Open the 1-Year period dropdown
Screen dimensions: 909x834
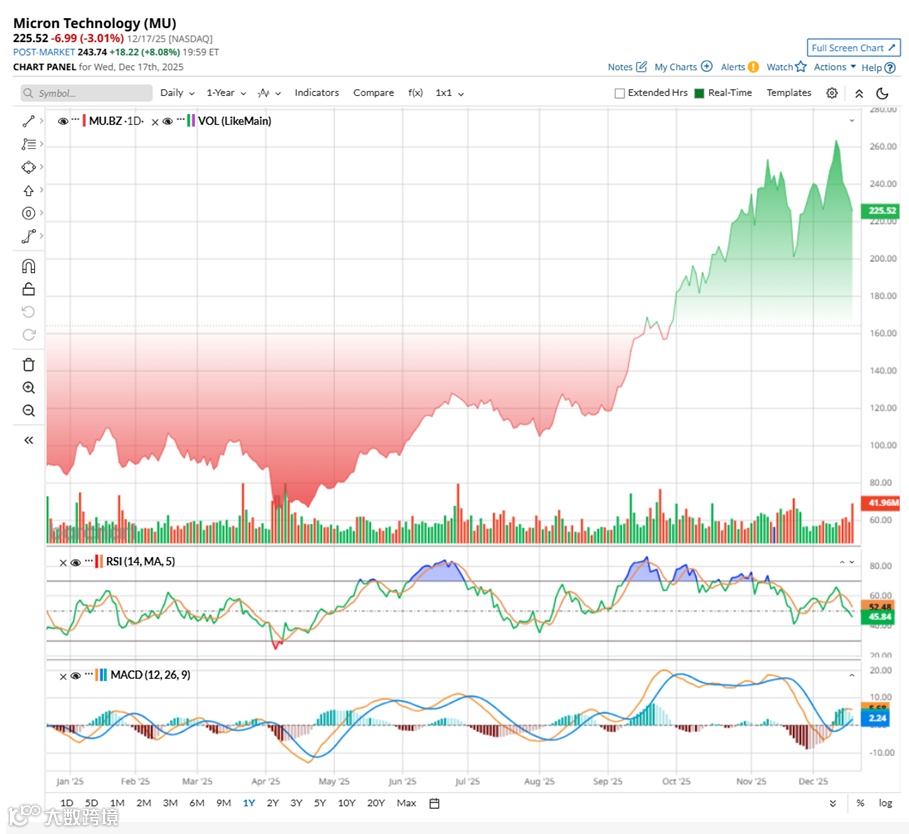click(226, 93)
